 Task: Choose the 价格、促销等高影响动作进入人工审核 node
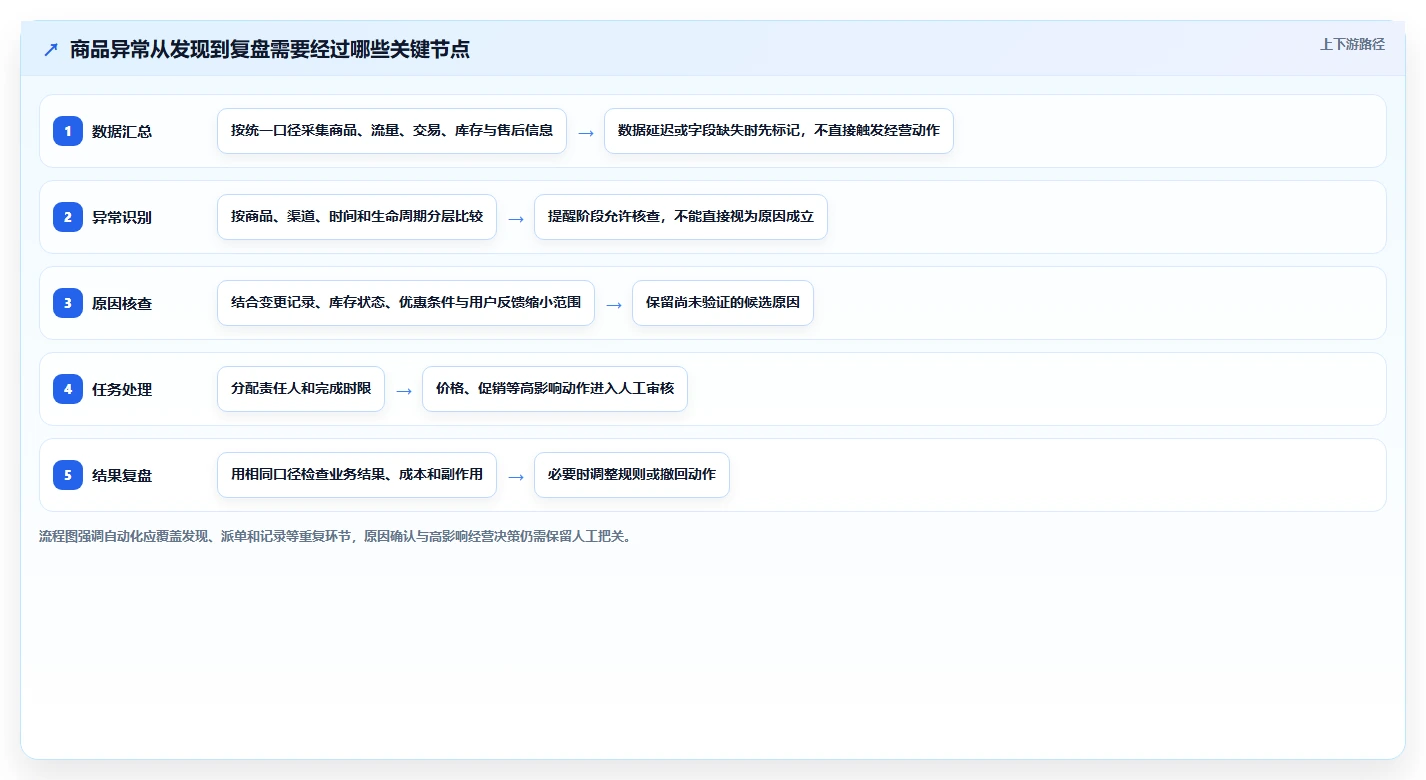tap(555, 389)
